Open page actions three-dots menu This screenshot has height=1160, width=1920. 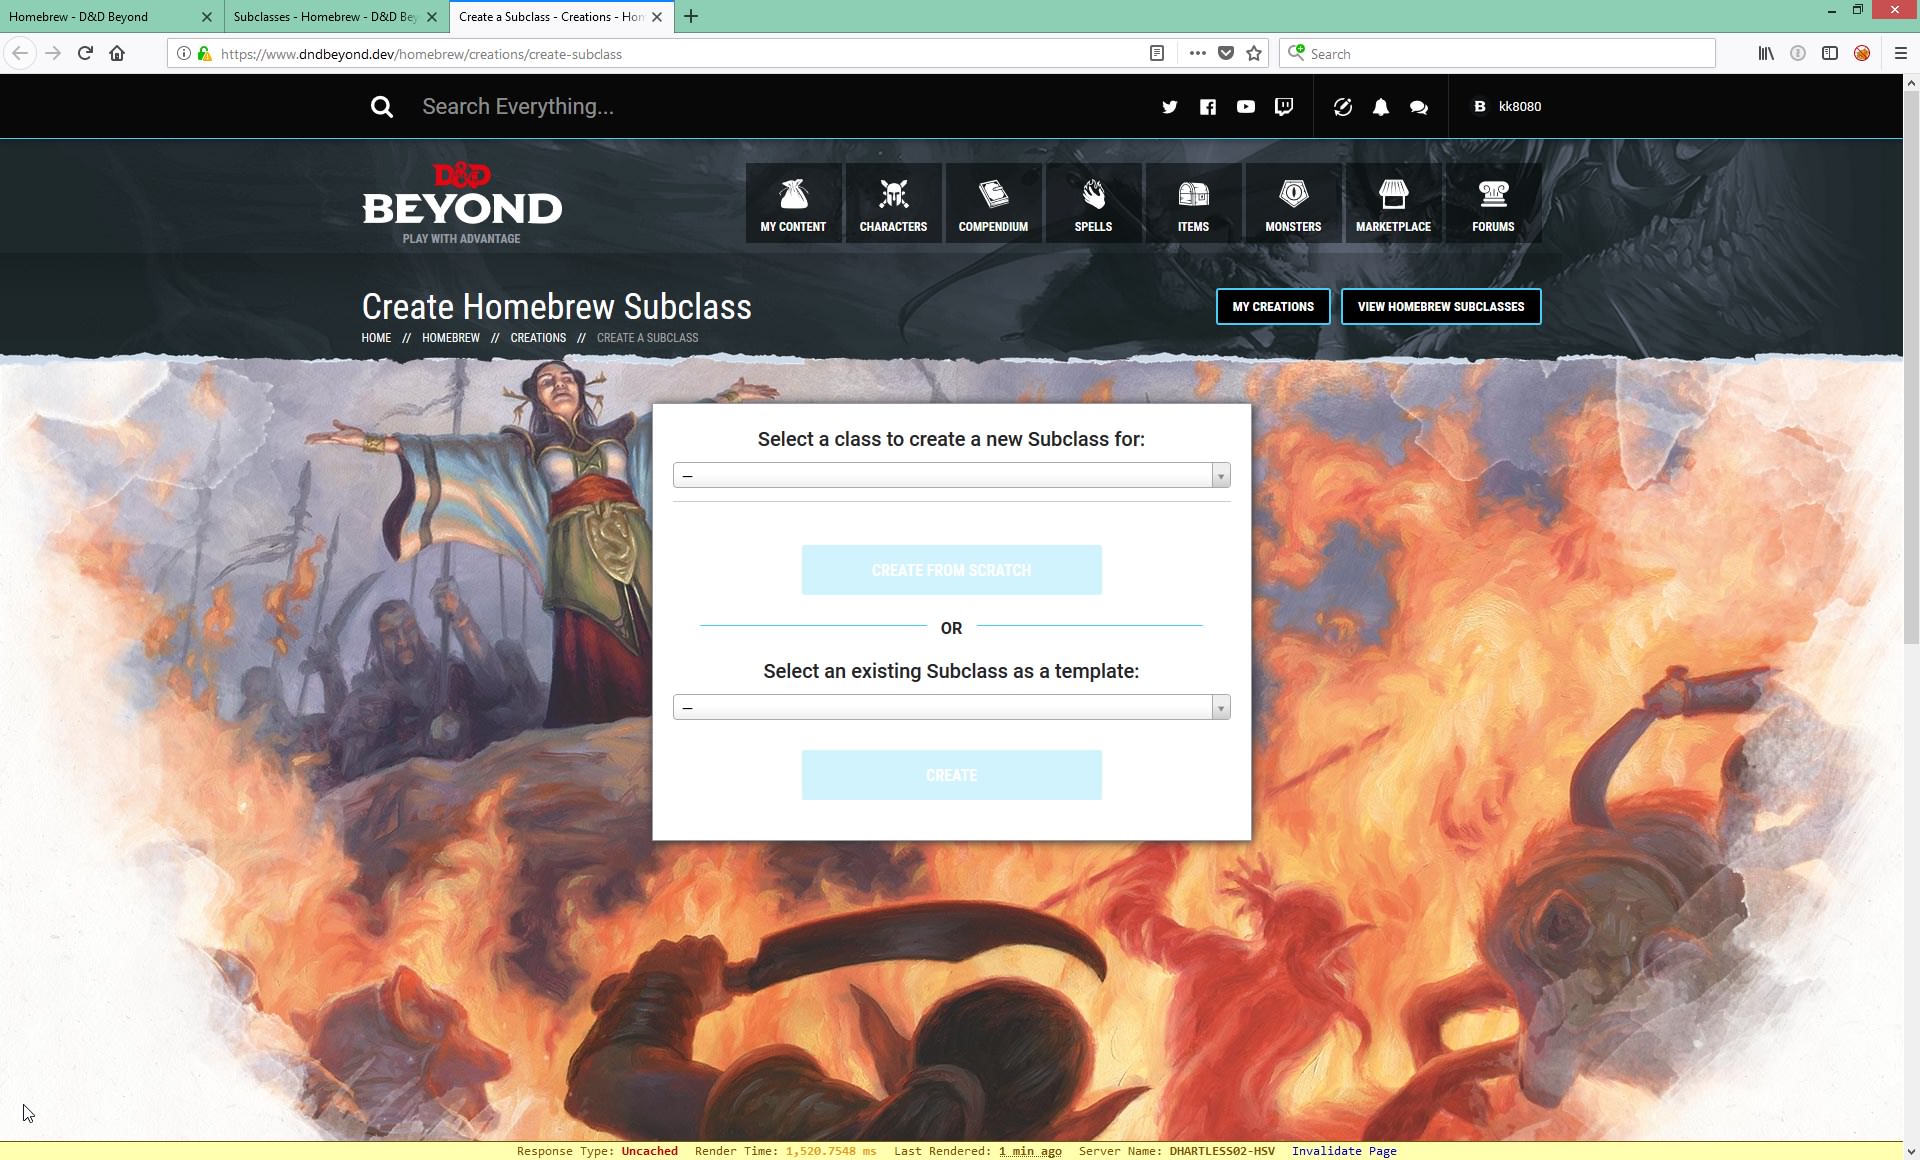[1197, 54]
